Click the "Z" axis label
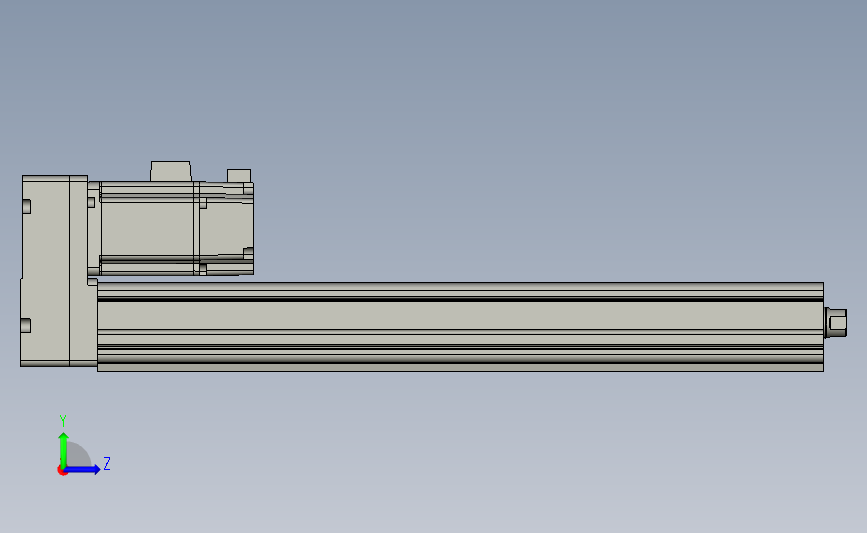Viewport: 867px width, 533px height. click(x=107, y=463)
